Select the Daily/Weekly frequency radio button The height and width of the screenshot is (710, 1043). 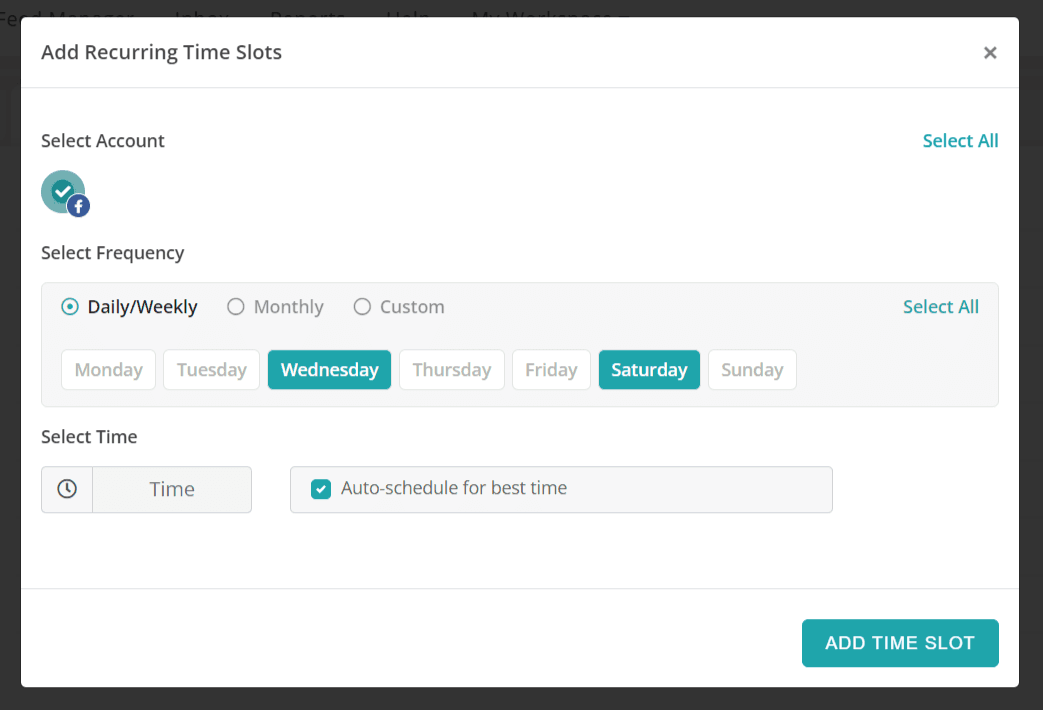click(x=70, y=307)
